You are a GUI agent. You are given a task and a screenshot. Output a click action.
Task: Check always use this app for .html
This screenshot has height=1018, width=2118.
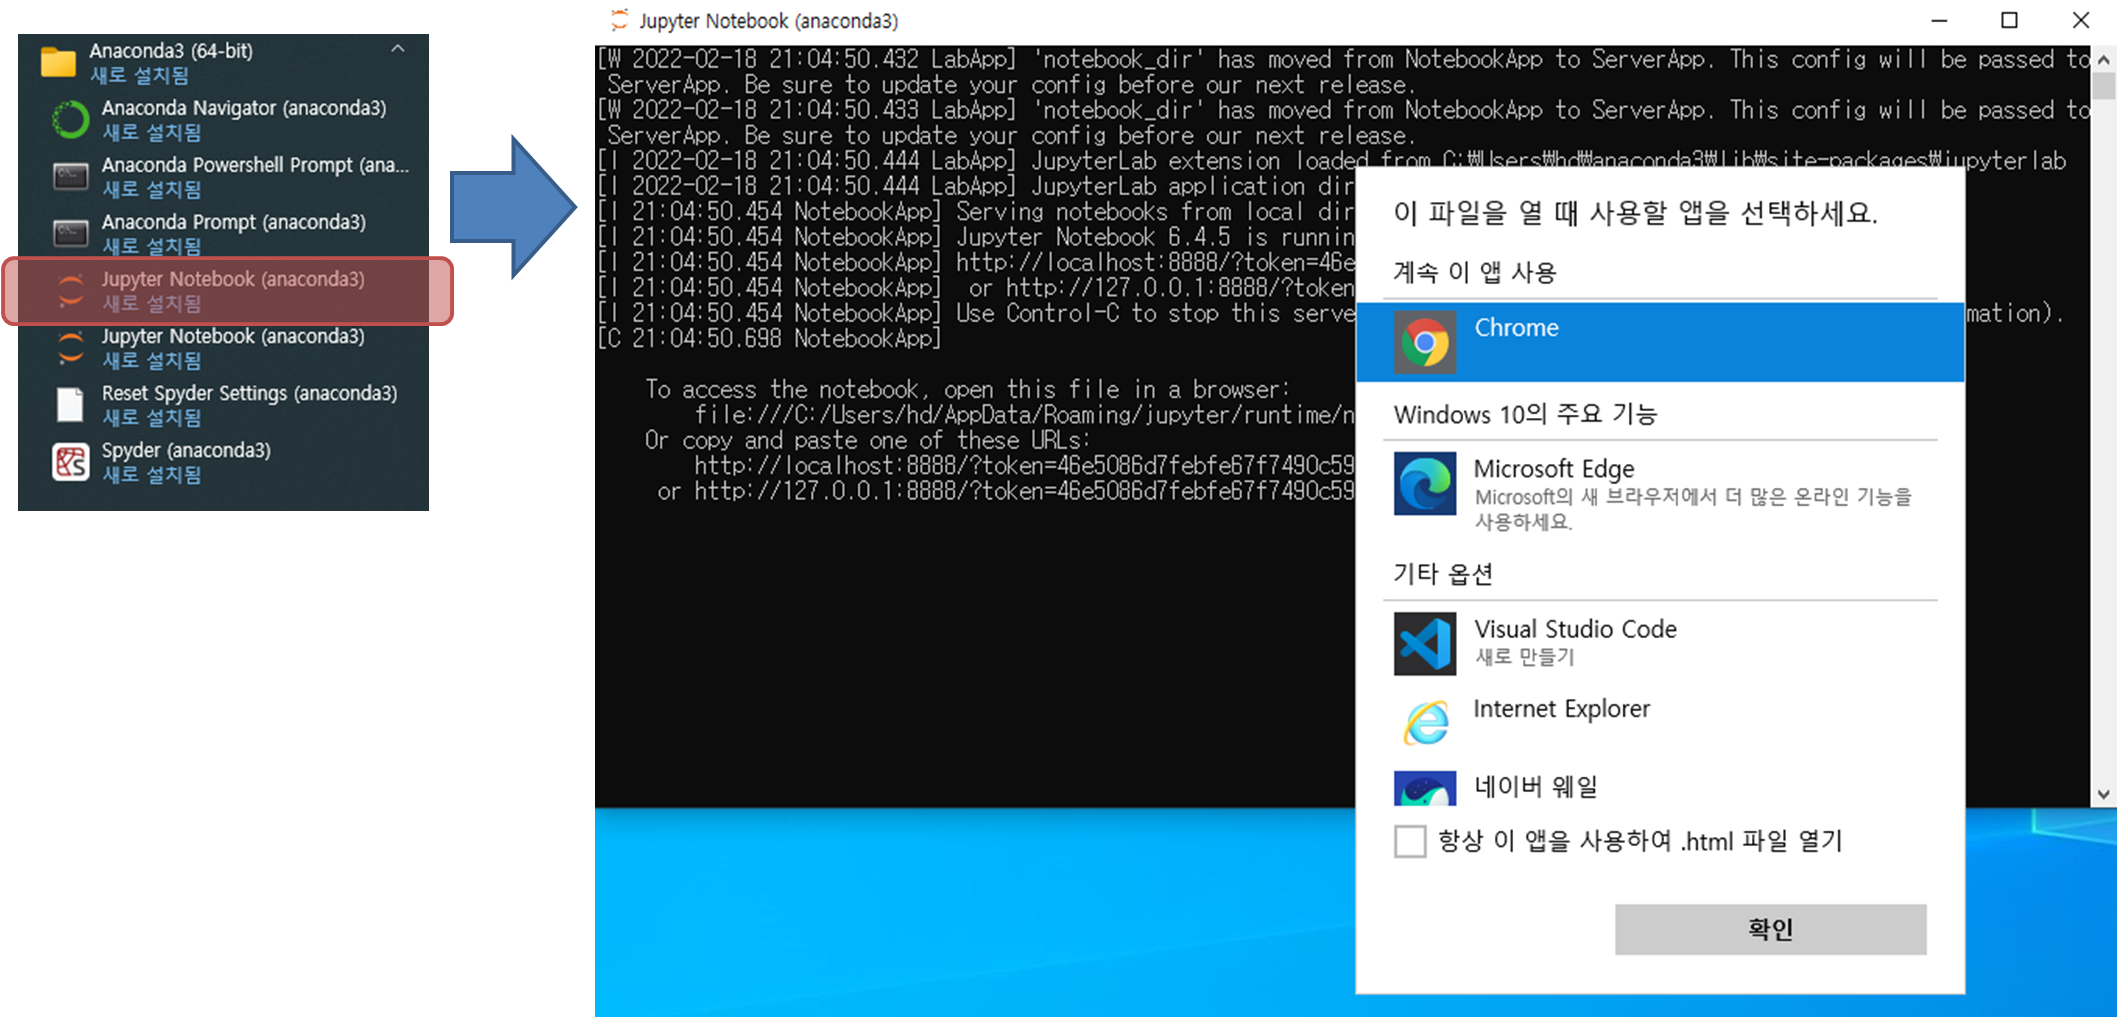point(1410,841)
